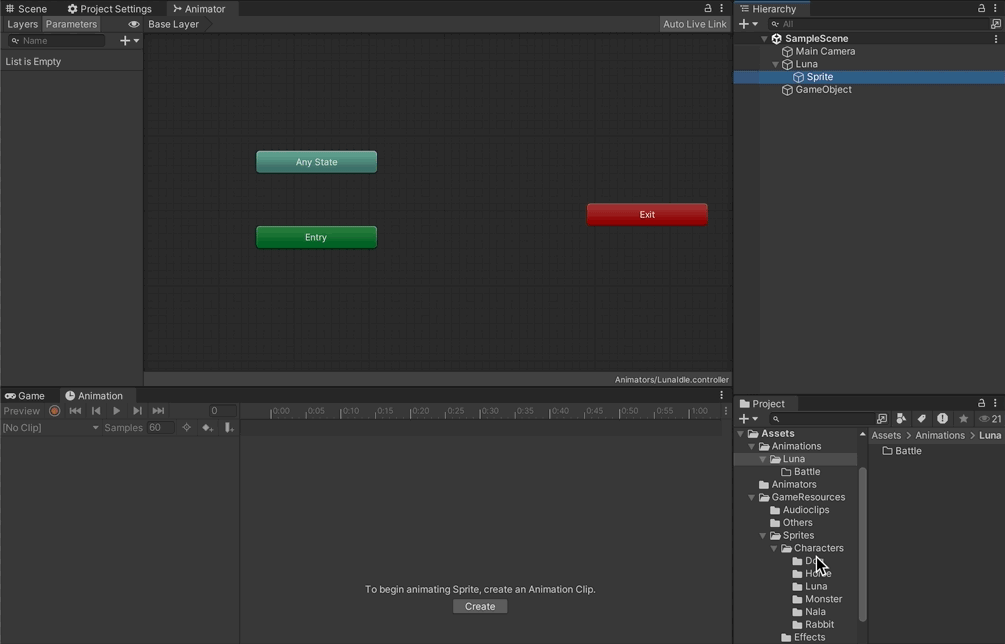Screen dimensions: 1005x644
Task: Select the Hierarchy tab
Action: (768, 8)
